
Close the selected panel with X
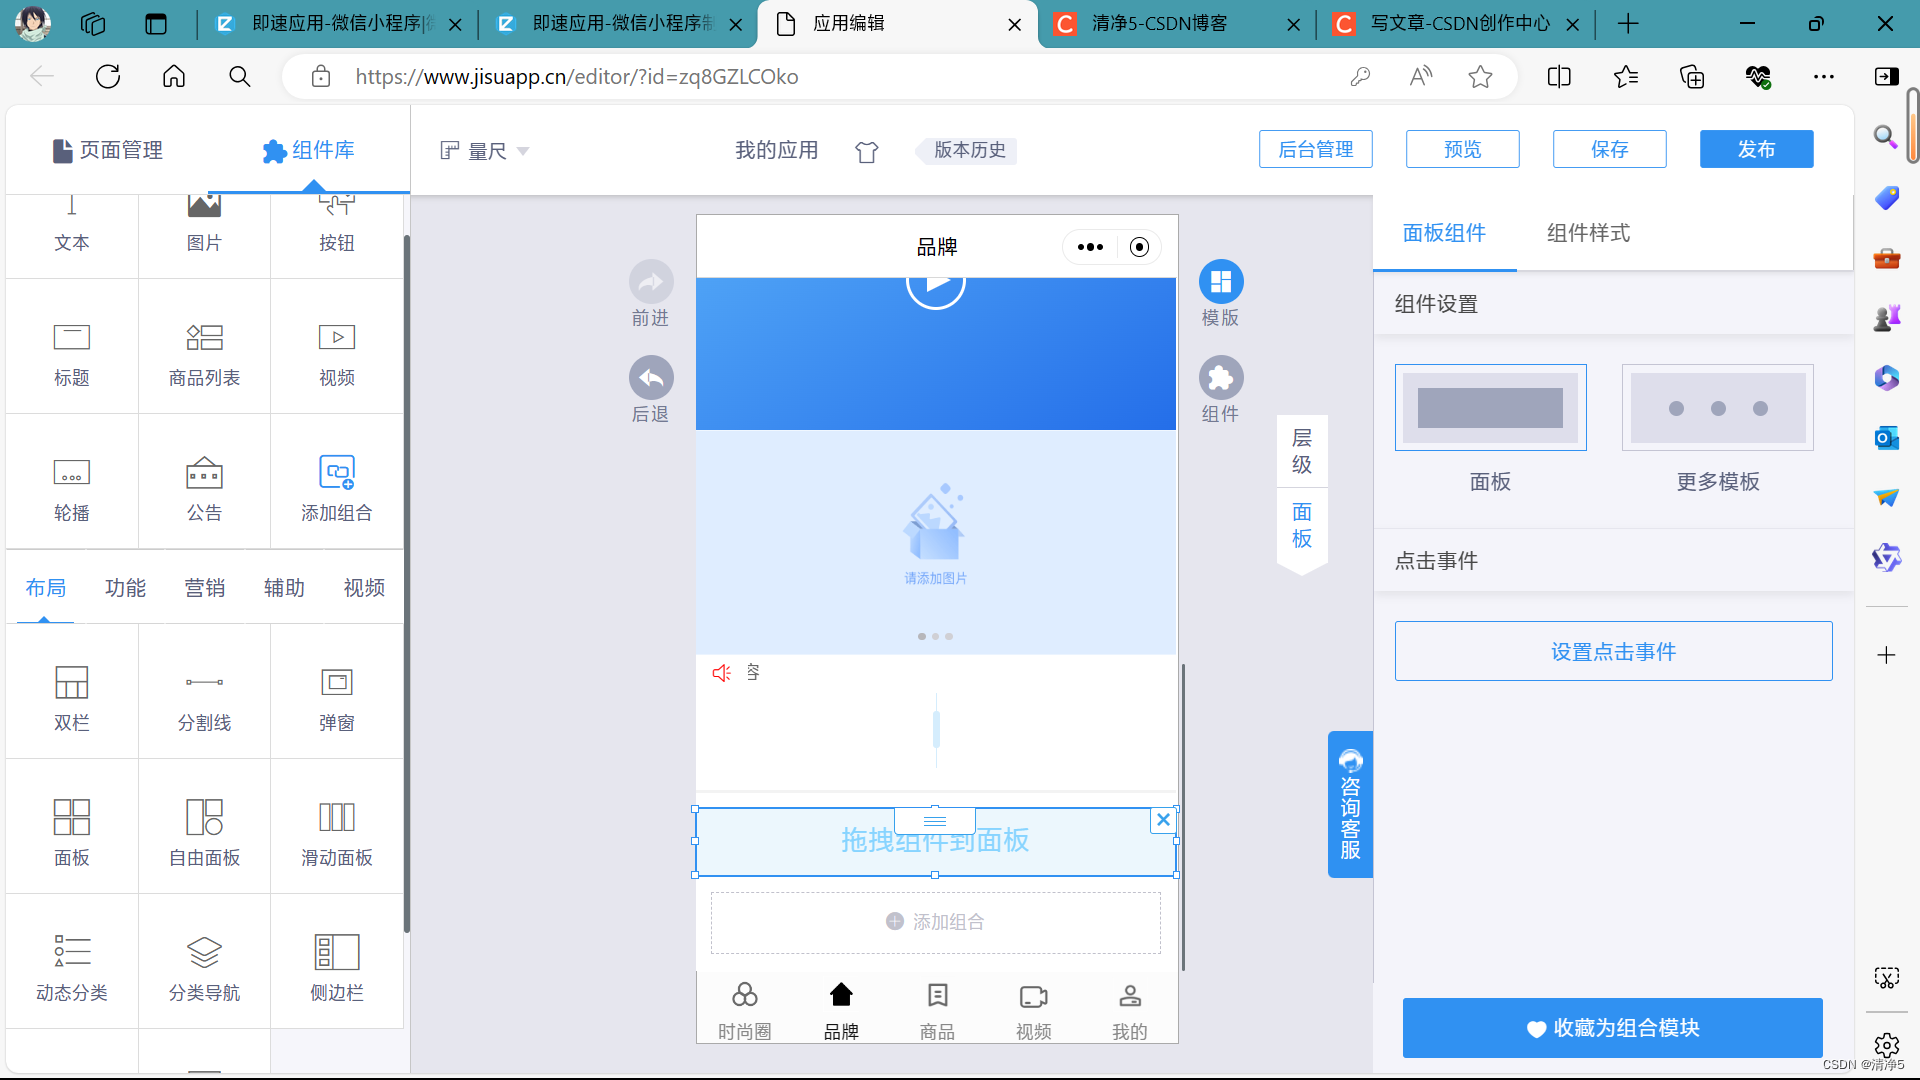pos(1163,820)
